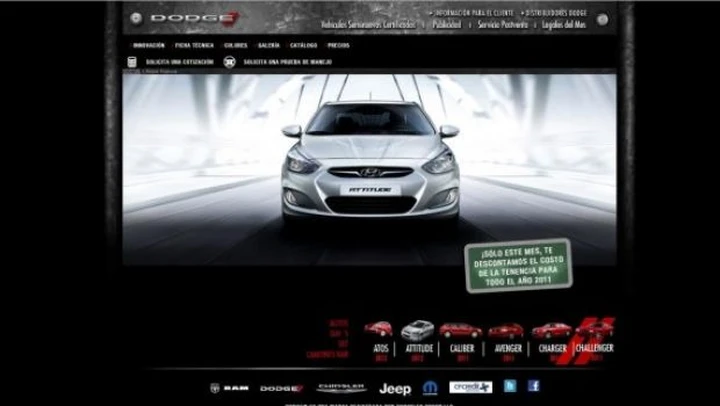Image resolution: width=720 pixels, height=406 pixels.
Task: Select the silver Attitude car thumbnail
Action: pos(417,330)
